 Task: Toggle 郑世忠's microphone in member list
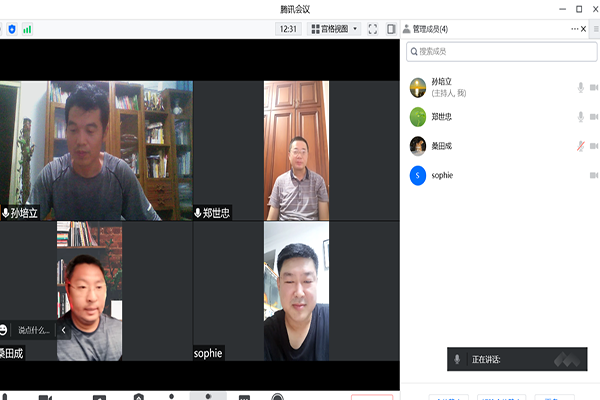coord(580,117)
